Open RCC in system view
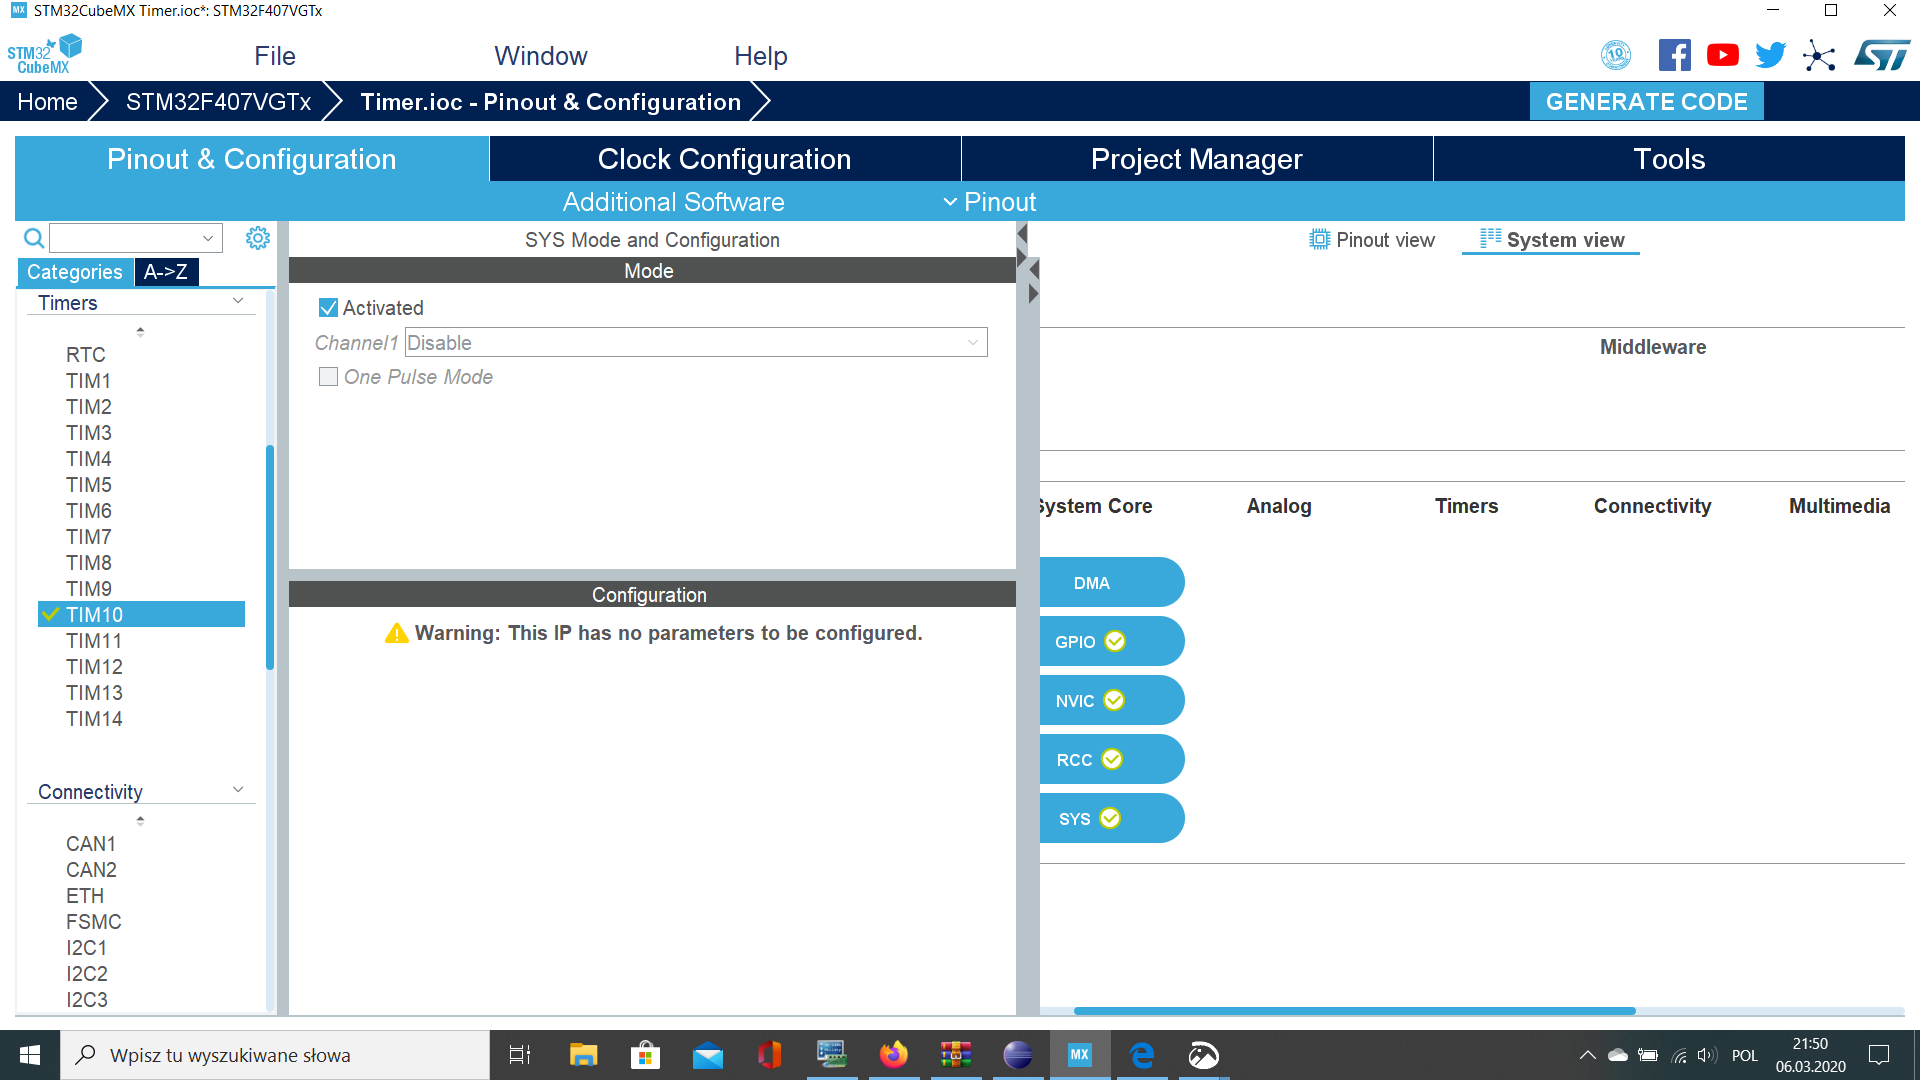Screen dimensions: 1920x1080 pyautogui.click(x=1111, y=760)
